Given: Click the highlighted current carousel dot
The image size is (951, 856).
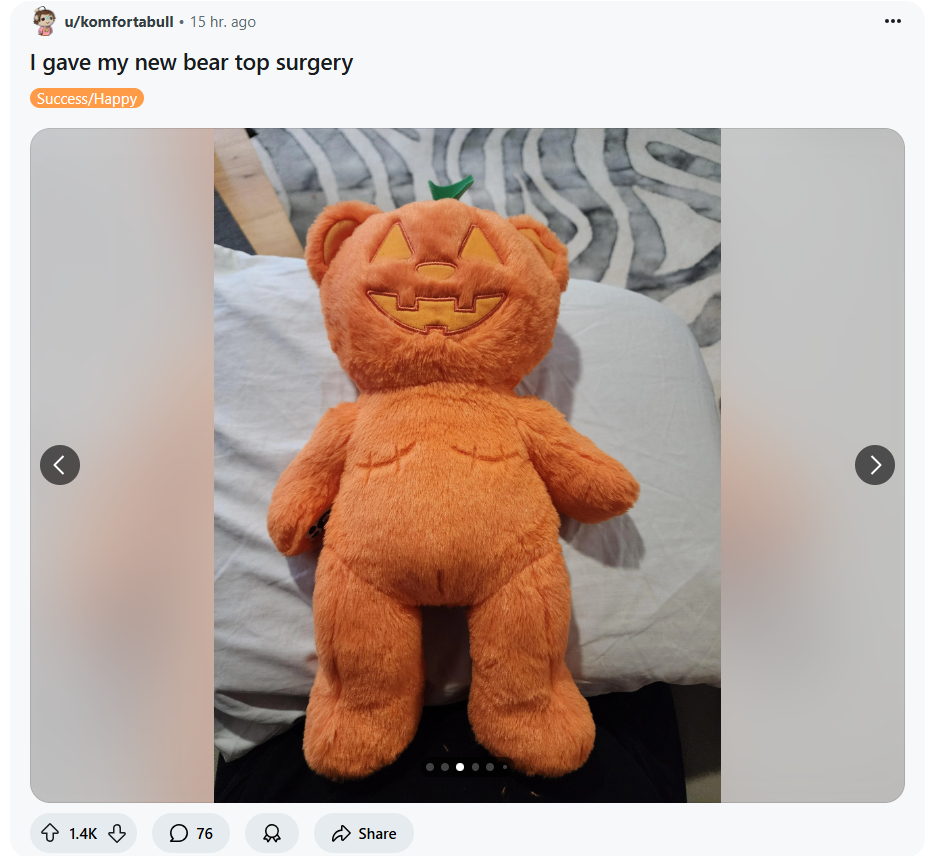Looking at the screenshot, I should 460,767.
